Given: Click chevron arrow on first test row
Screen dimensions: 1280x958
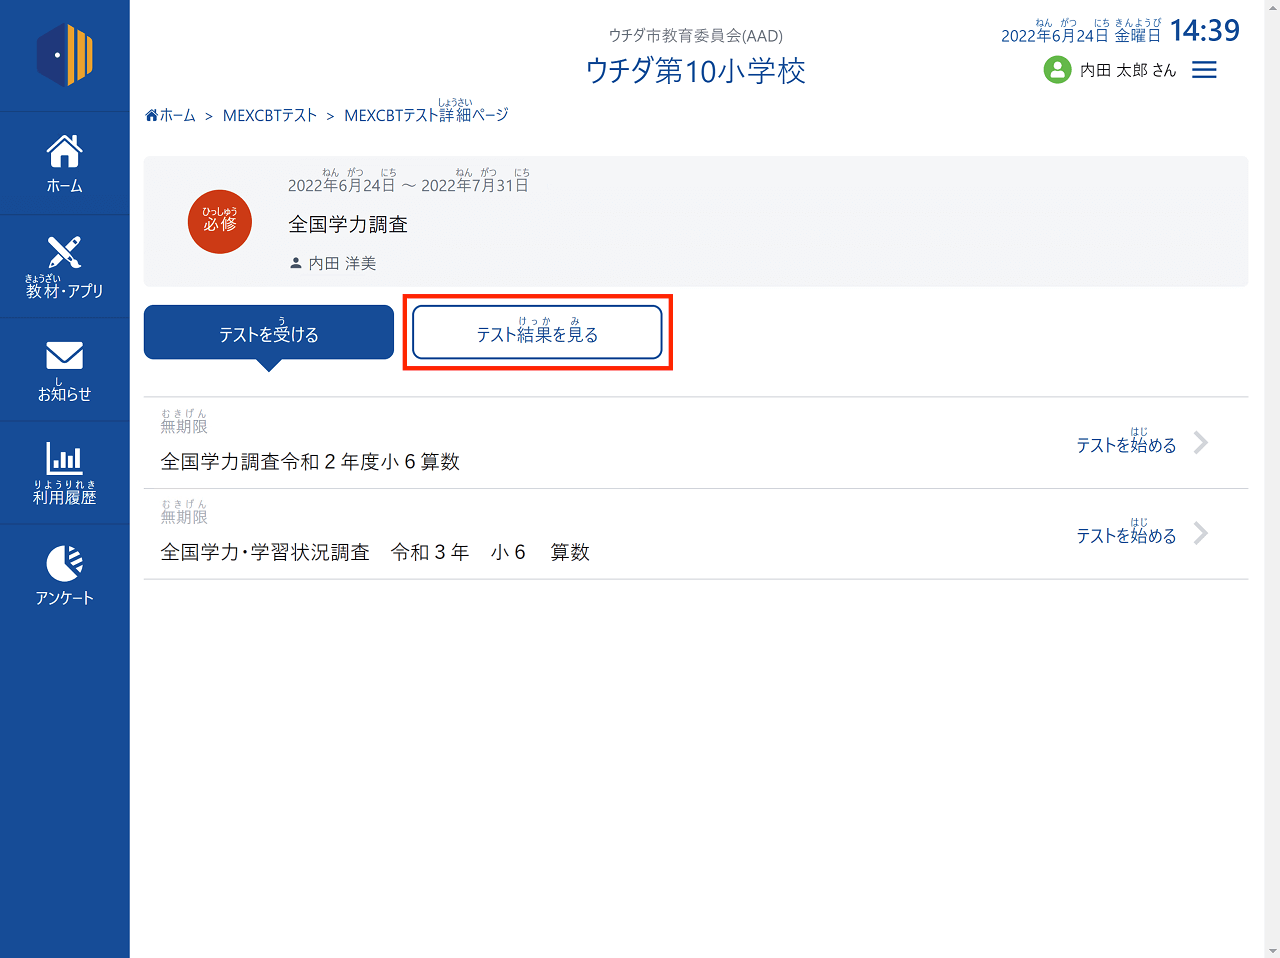Looking at the screenshot, I should click(x=1201, y=443).
